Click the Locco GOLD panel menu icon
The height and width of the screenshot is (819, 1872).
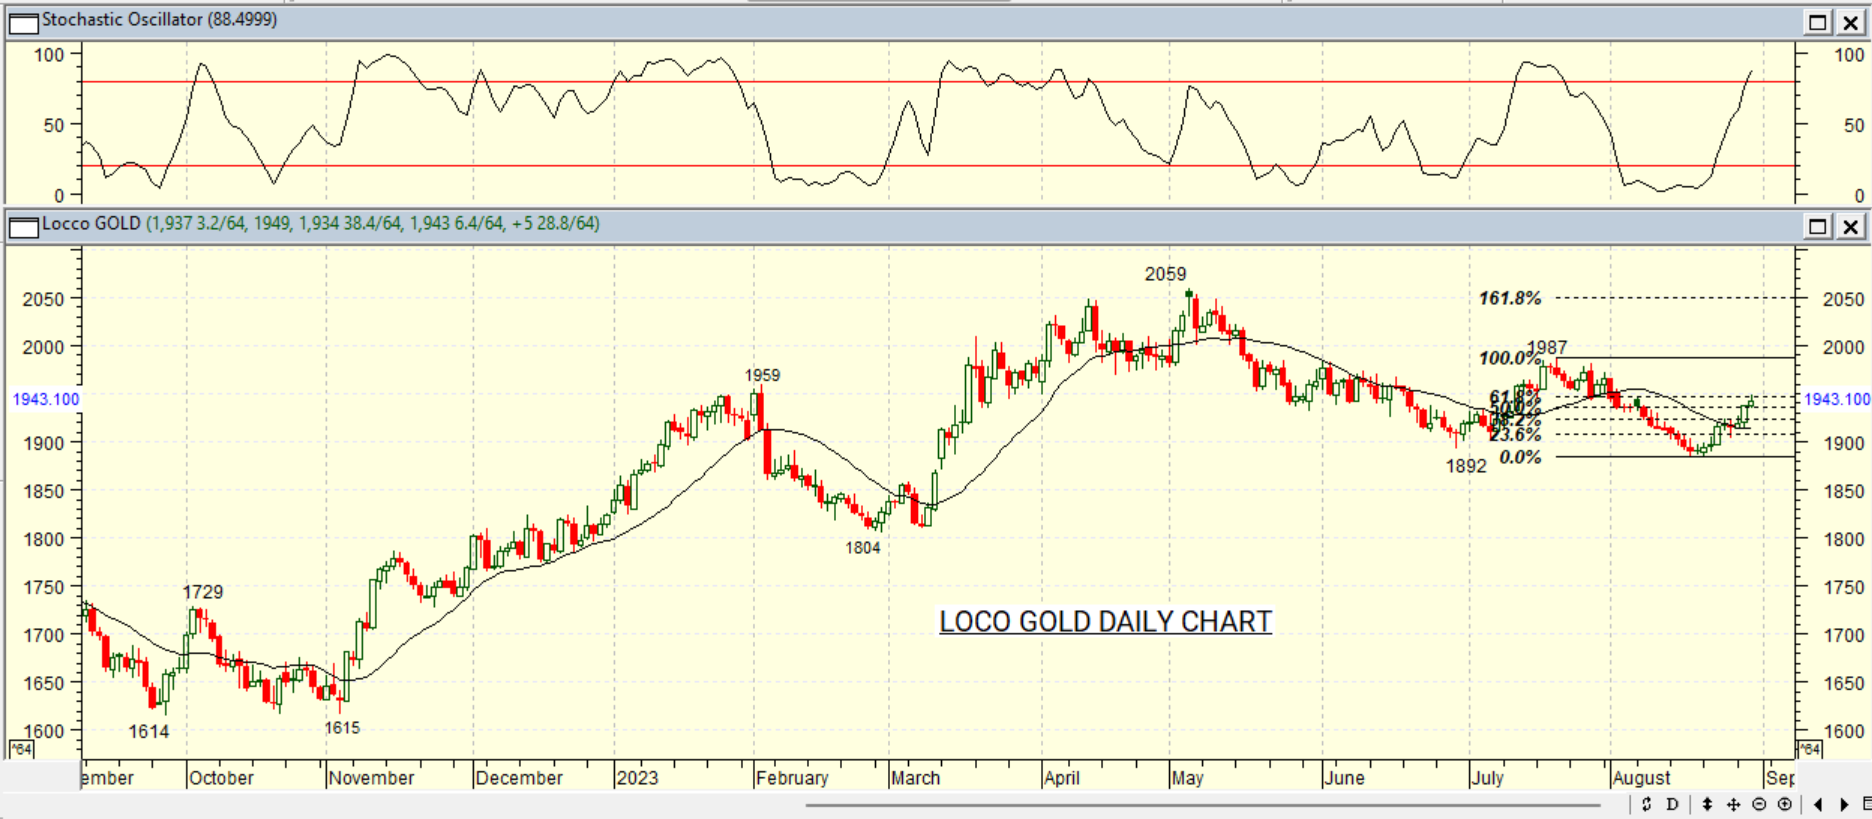23,226
